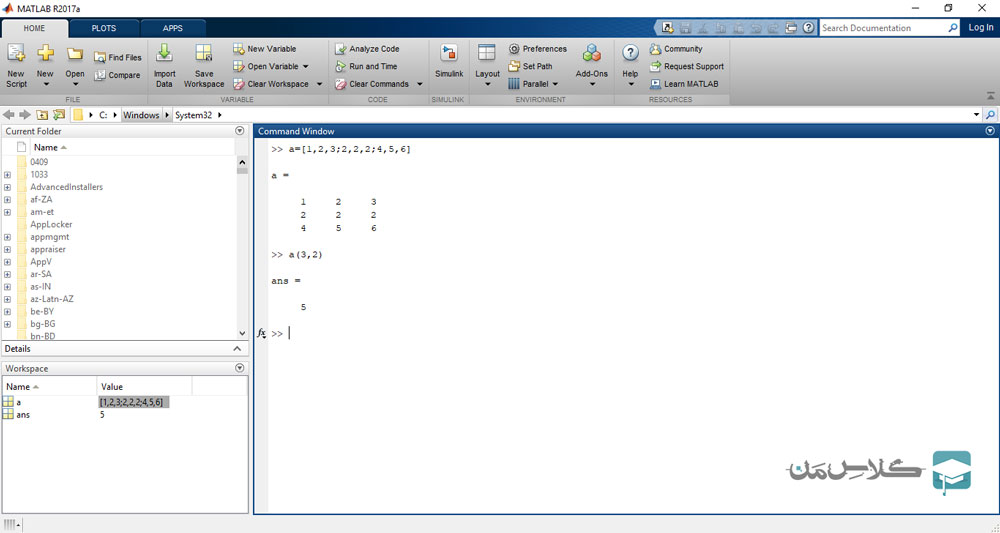The width and height of the screenshot is (1000, 533).
Task: Click the shortcut icon in quick access toolbar
Action: click(x=668, y=28)
